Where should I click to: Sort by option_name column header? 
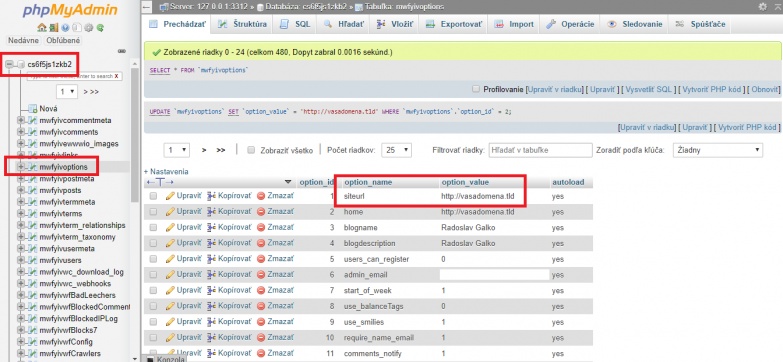coord(369,182)
